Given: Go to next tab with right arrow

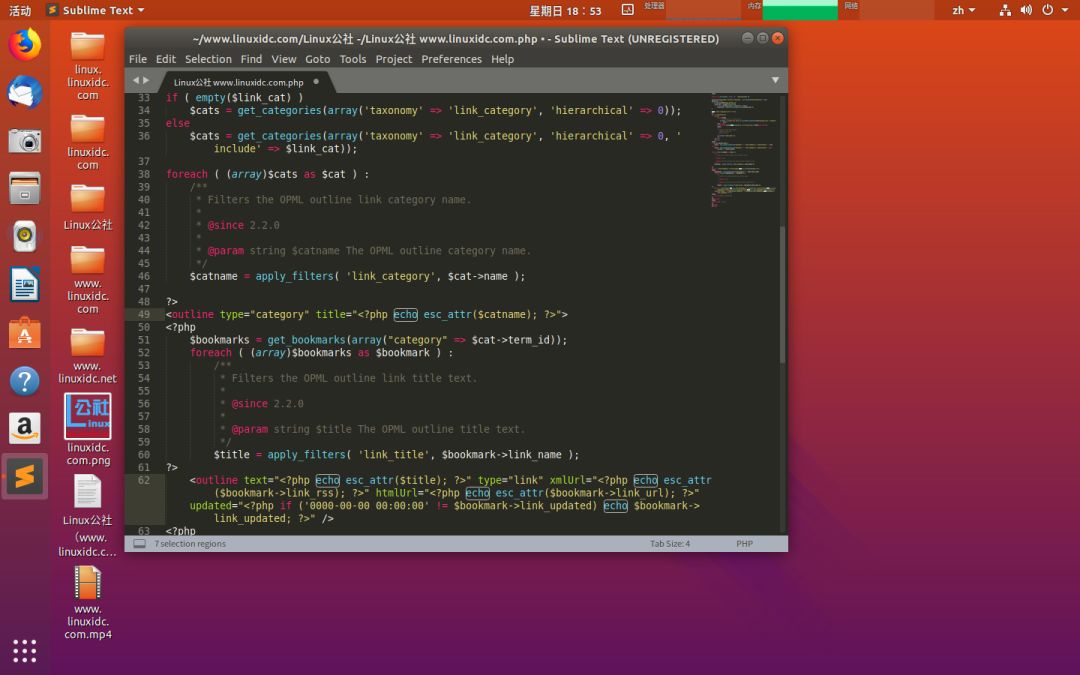Looking at the screenshot, I should point(146,81).
